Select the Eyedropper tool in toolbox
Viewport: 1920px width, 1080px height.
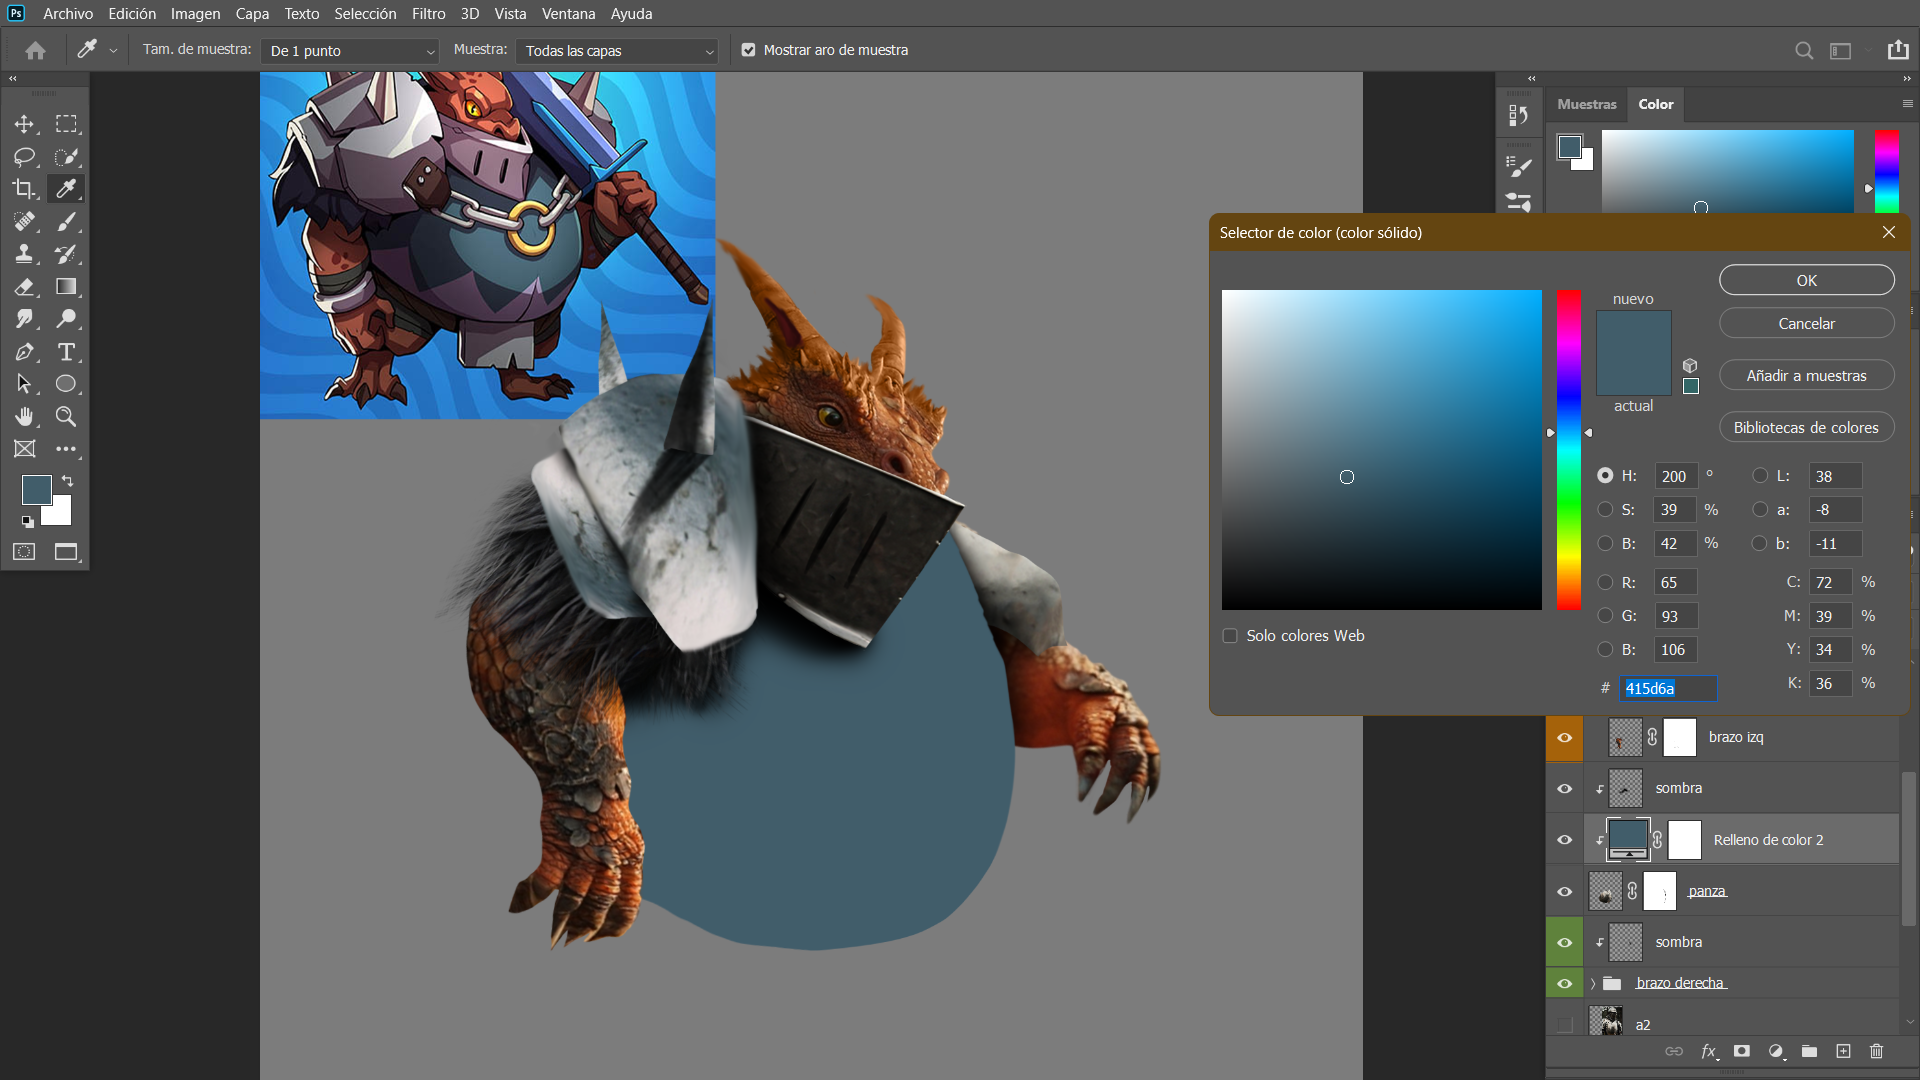66,189
